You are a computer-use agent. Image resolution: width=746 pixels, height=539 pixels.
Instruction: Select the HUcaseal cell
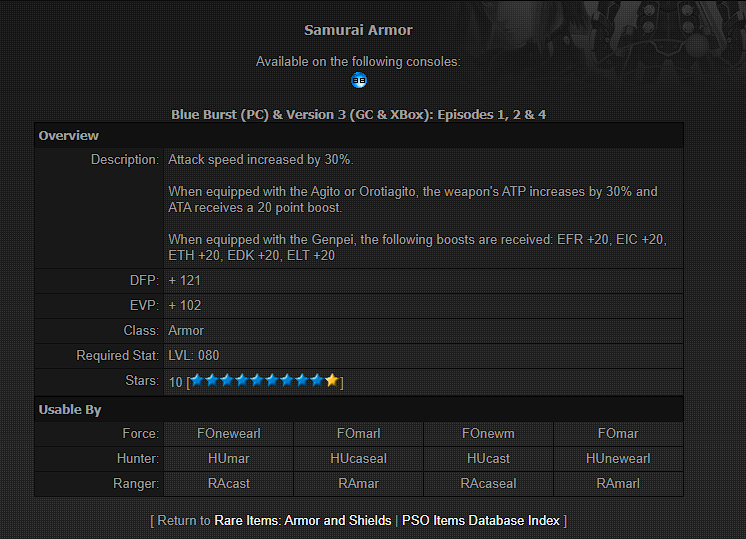tap(358, 459)
